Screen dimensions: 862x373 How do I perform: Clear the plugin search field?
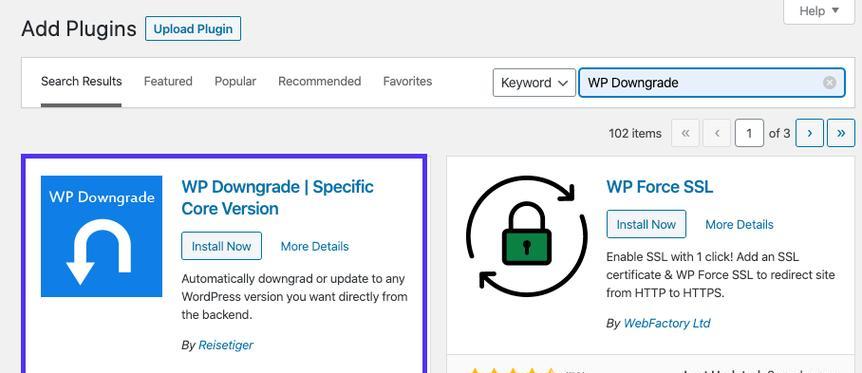pos(829,83)
